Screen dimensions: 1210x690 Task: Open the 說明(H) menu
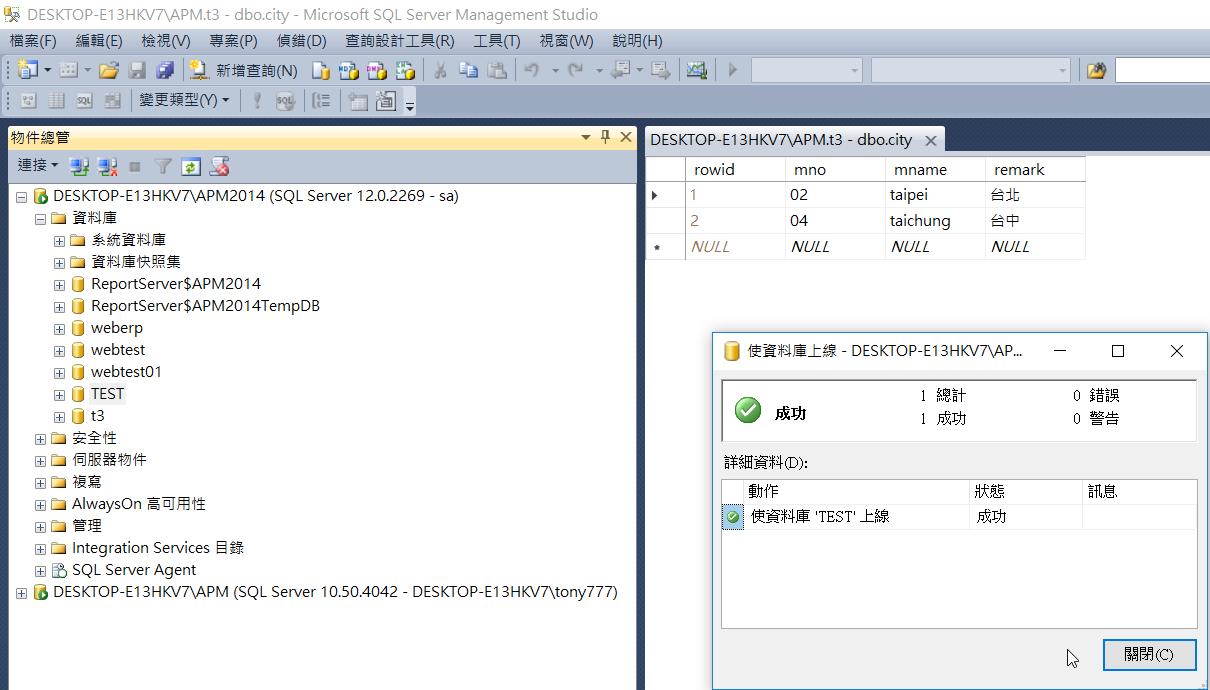click(637, 41)
